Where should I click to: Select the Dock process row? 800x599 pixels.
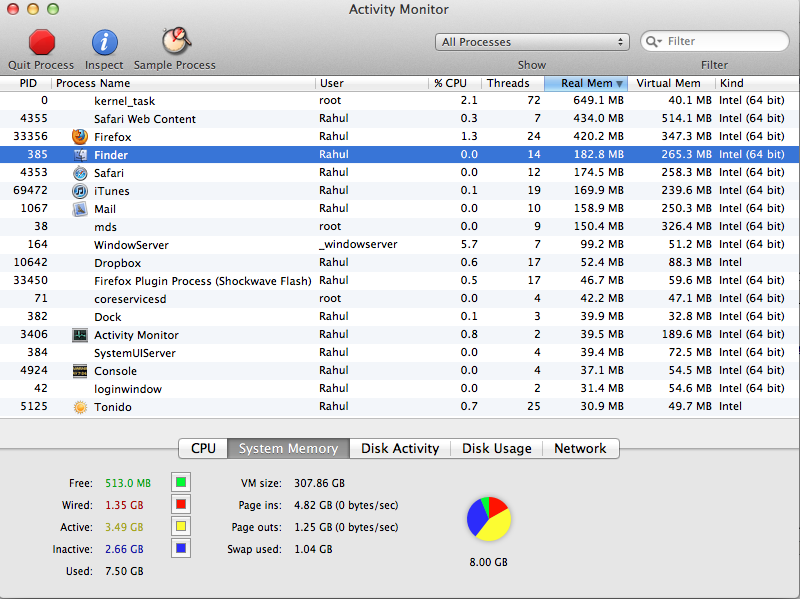pyautogui.click(x=400, y=316)
